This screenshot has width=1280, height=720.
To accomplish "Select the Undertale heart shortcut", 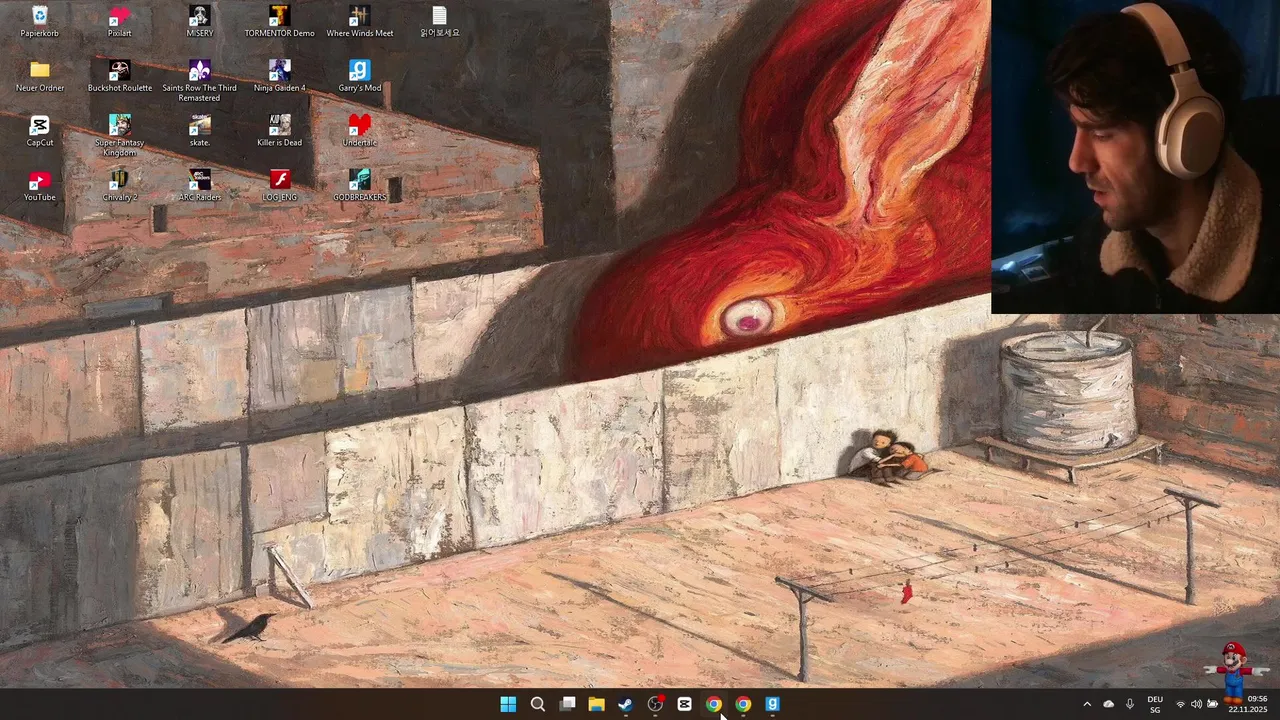I will click(x=359, y=131).
